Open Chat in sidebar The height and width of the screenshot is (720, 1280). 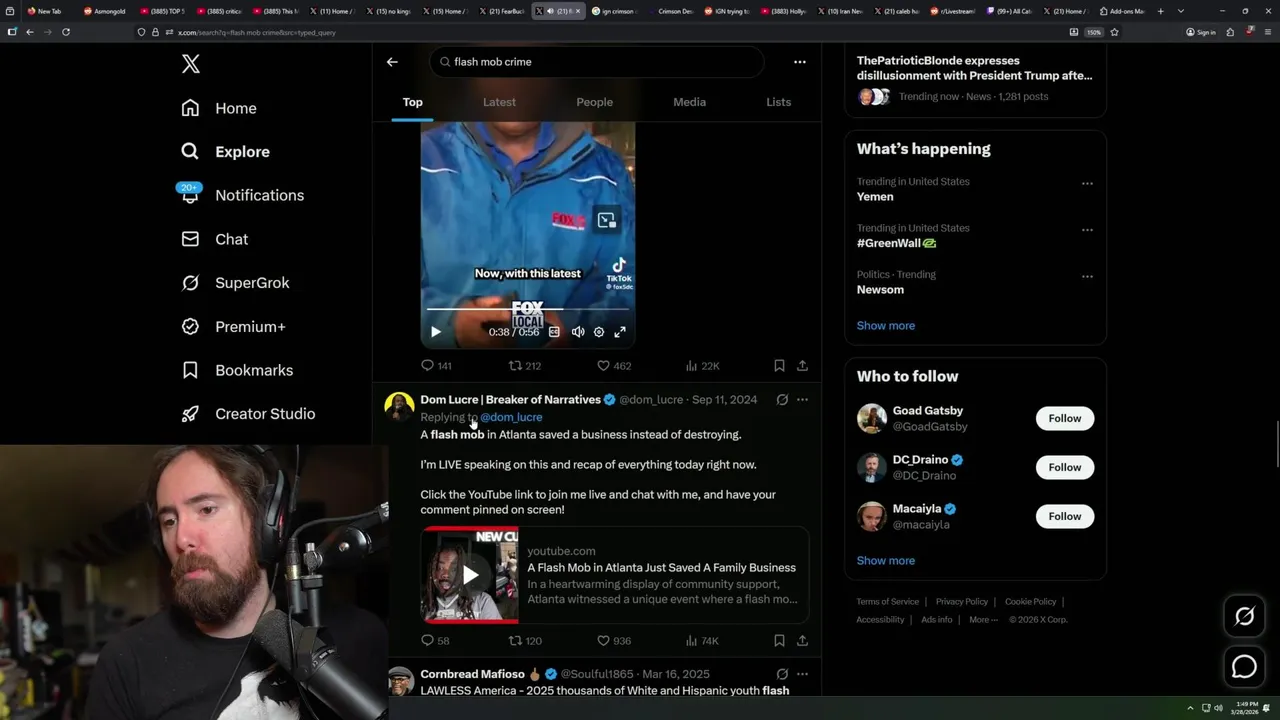pos(214,239)
